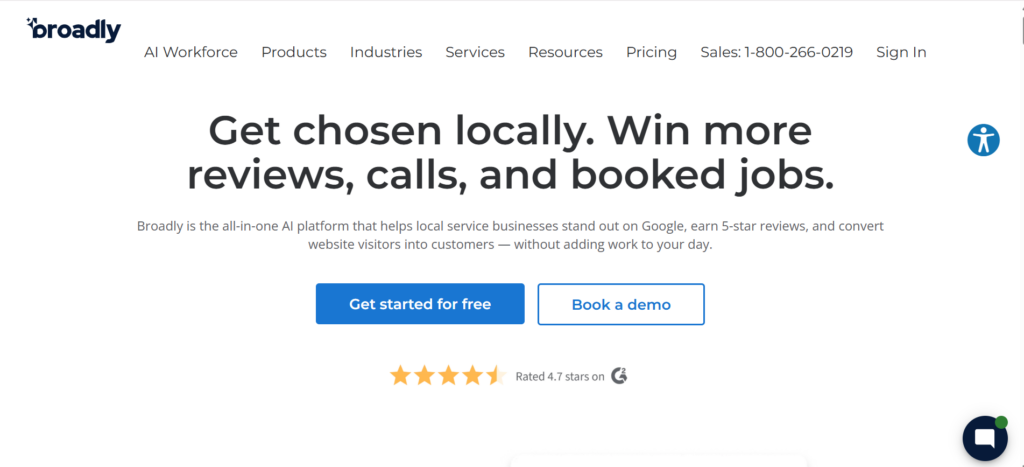Click the Rated 4.7 stars on text

560,376
